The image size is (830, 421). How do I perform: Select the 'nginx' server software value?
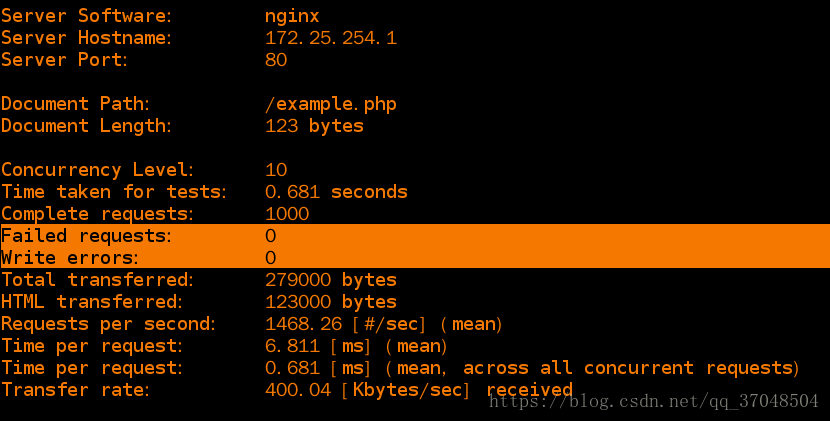(292, 17)
